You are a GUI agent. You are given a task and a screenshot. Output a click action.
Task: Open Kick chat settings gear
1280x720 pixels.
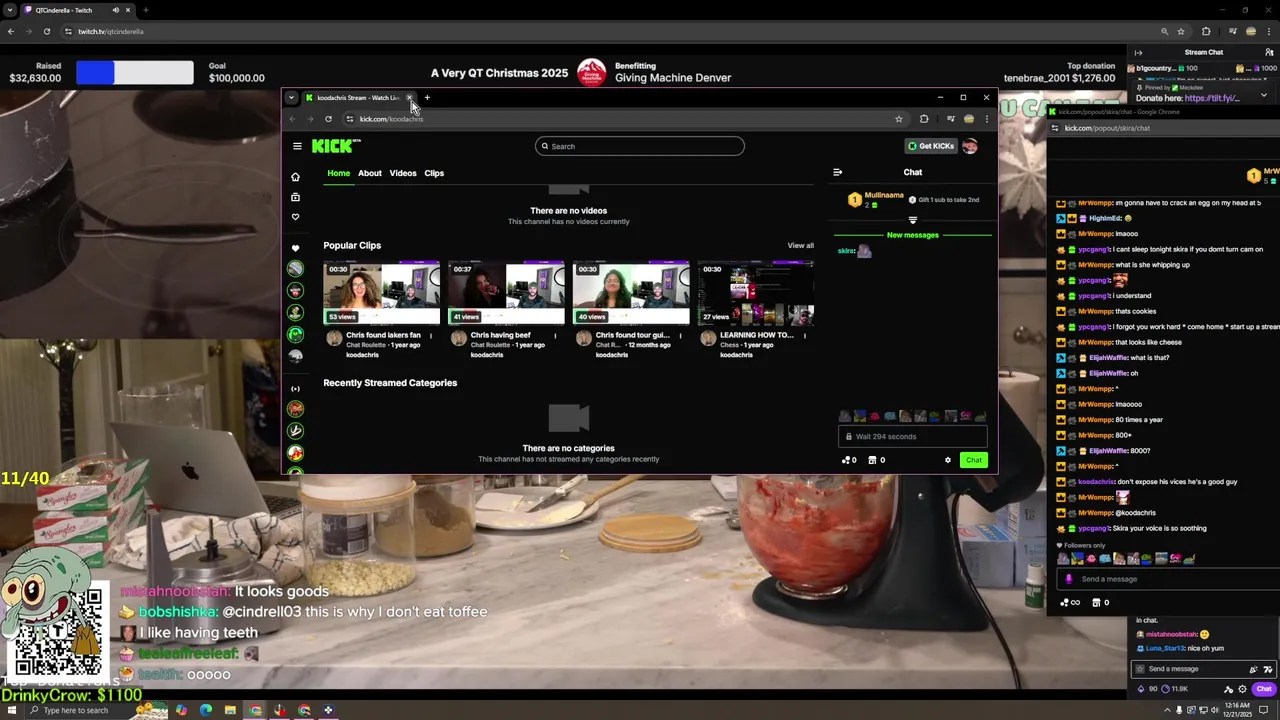(x=948, y=460)
